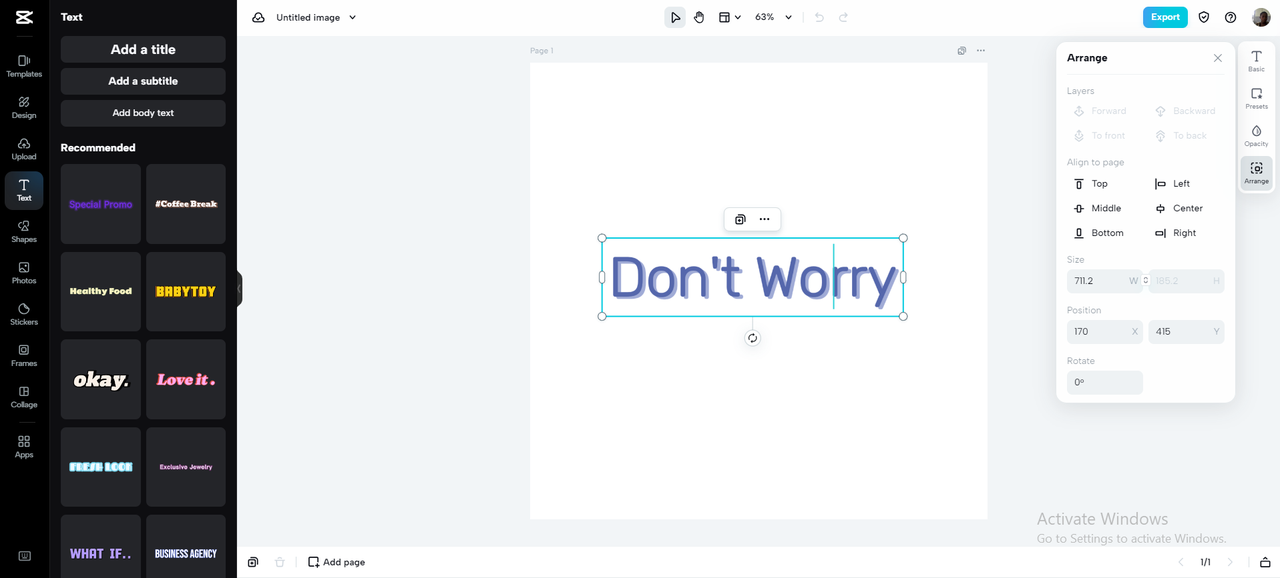1280x578 pixels.
Task: Choose the #Coffee Break text preset
Action: [x=186, y=204]
